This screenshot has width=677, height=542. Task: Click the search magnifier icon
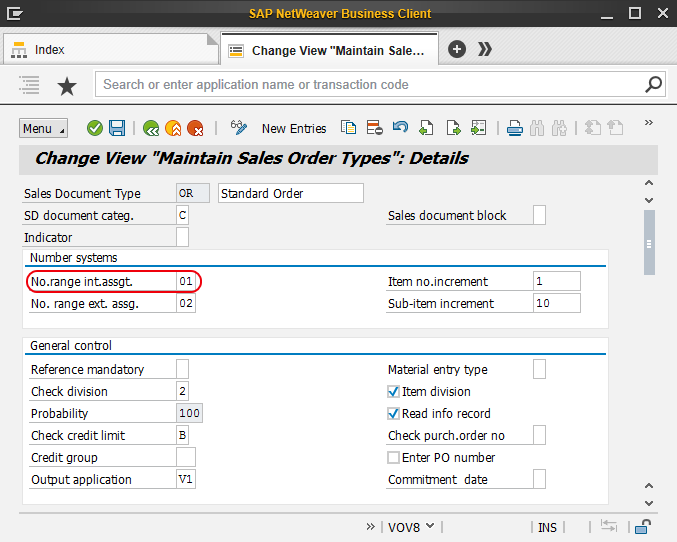[653, 84]
